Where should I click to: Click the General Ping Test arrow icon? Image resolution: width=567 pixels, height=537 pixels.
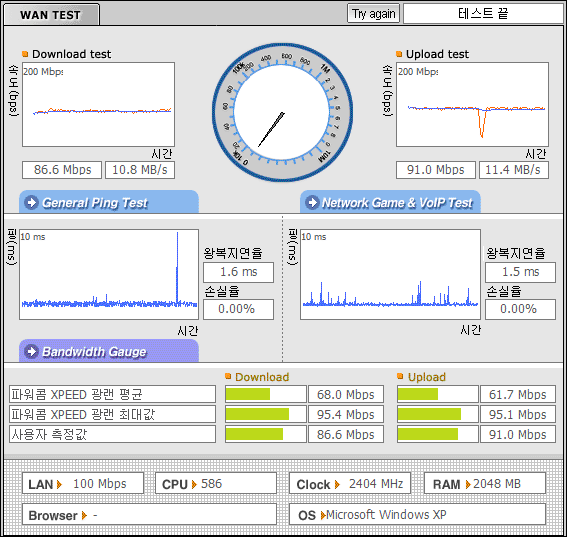click(x=31, y=203)
